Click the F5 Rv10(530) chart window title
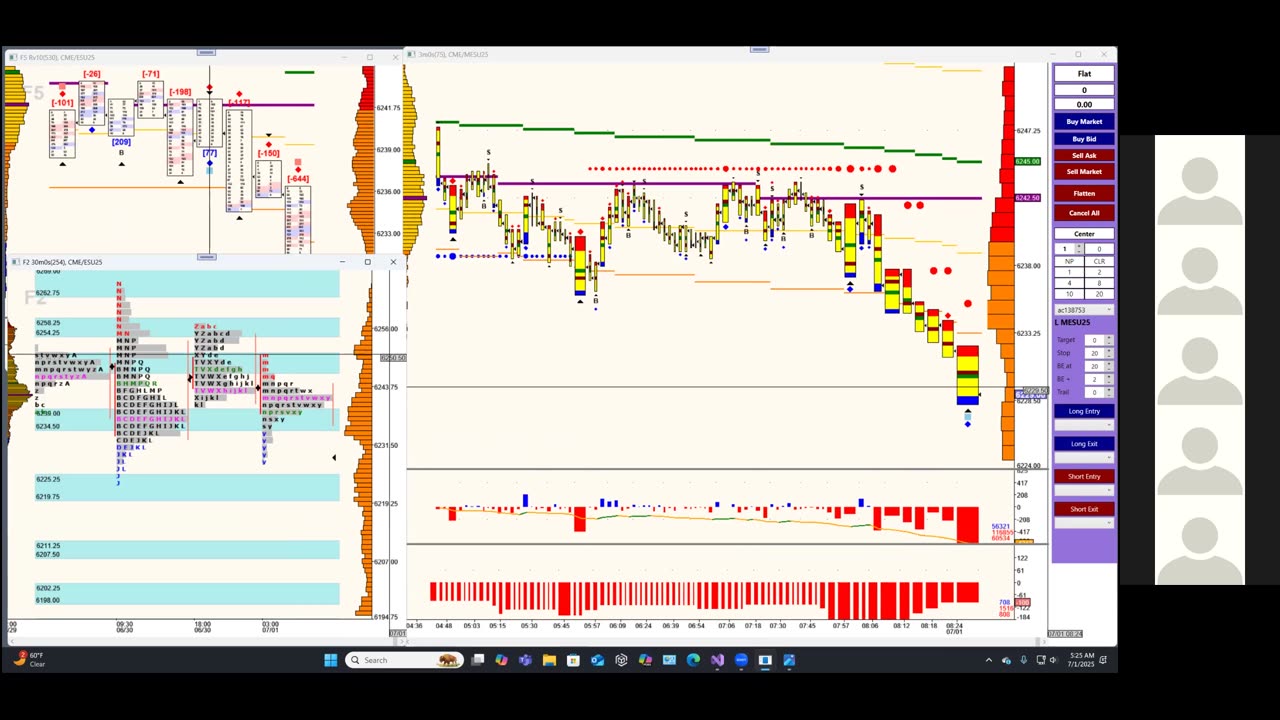The image size is (1280, 720). [59, 57]
